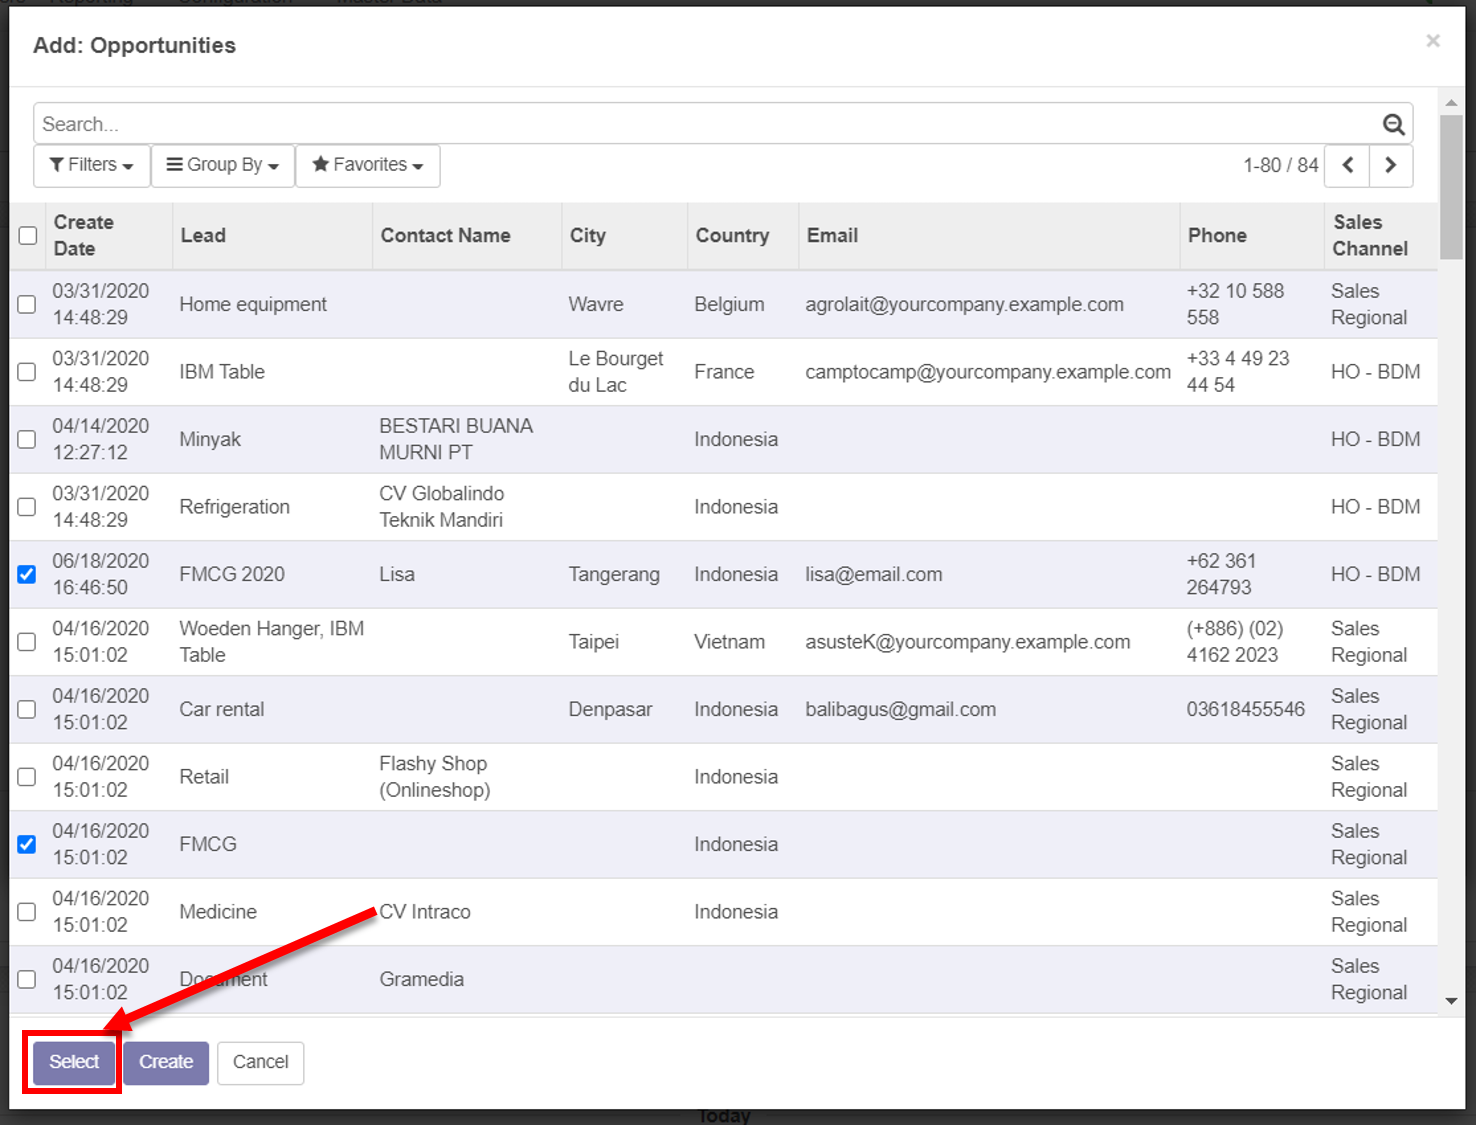Check the Refrigeration row checkbox
This screenshot has width=1476, height=1125.
point(27,507)
